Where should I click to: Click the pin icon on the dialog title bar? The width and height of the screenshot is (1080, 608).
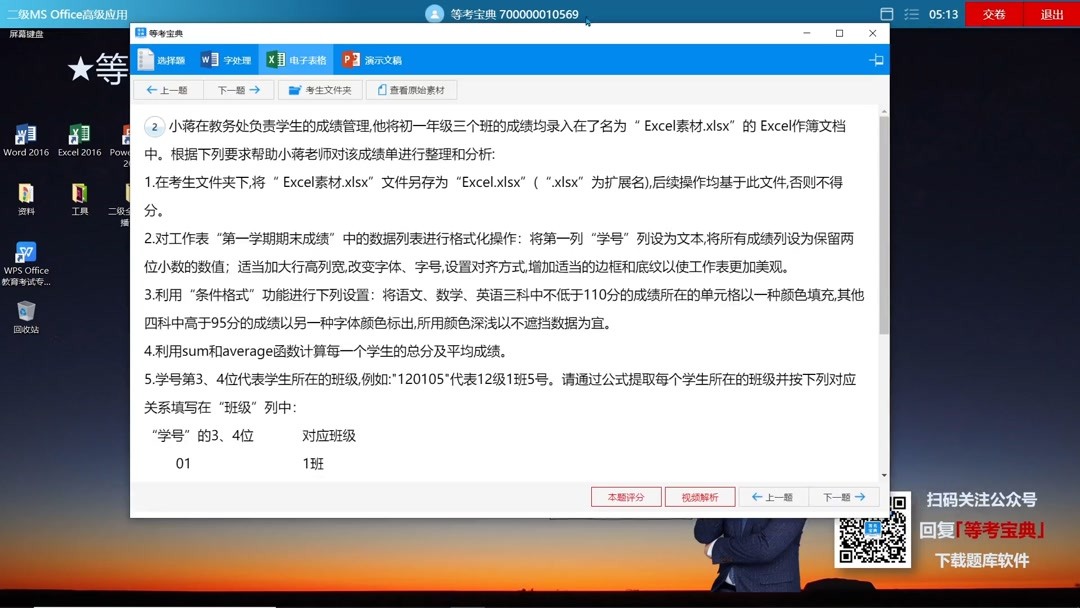click(876, 59)
